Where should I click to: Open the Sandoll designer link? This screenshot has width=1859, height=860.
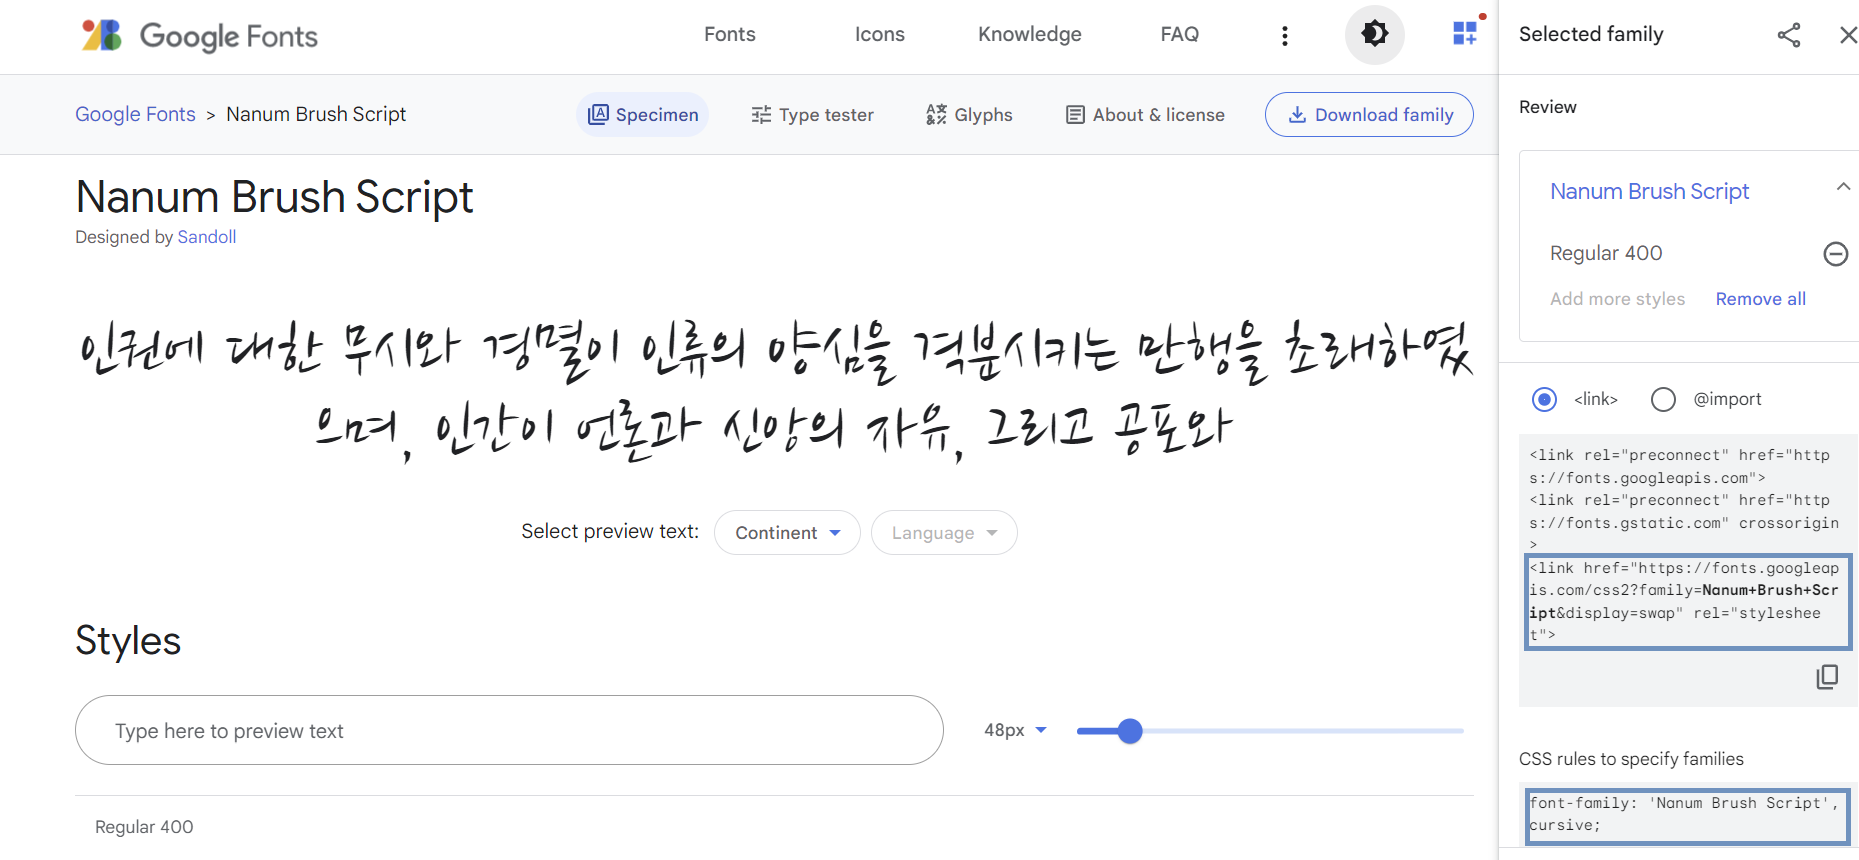tap(207, 237)
